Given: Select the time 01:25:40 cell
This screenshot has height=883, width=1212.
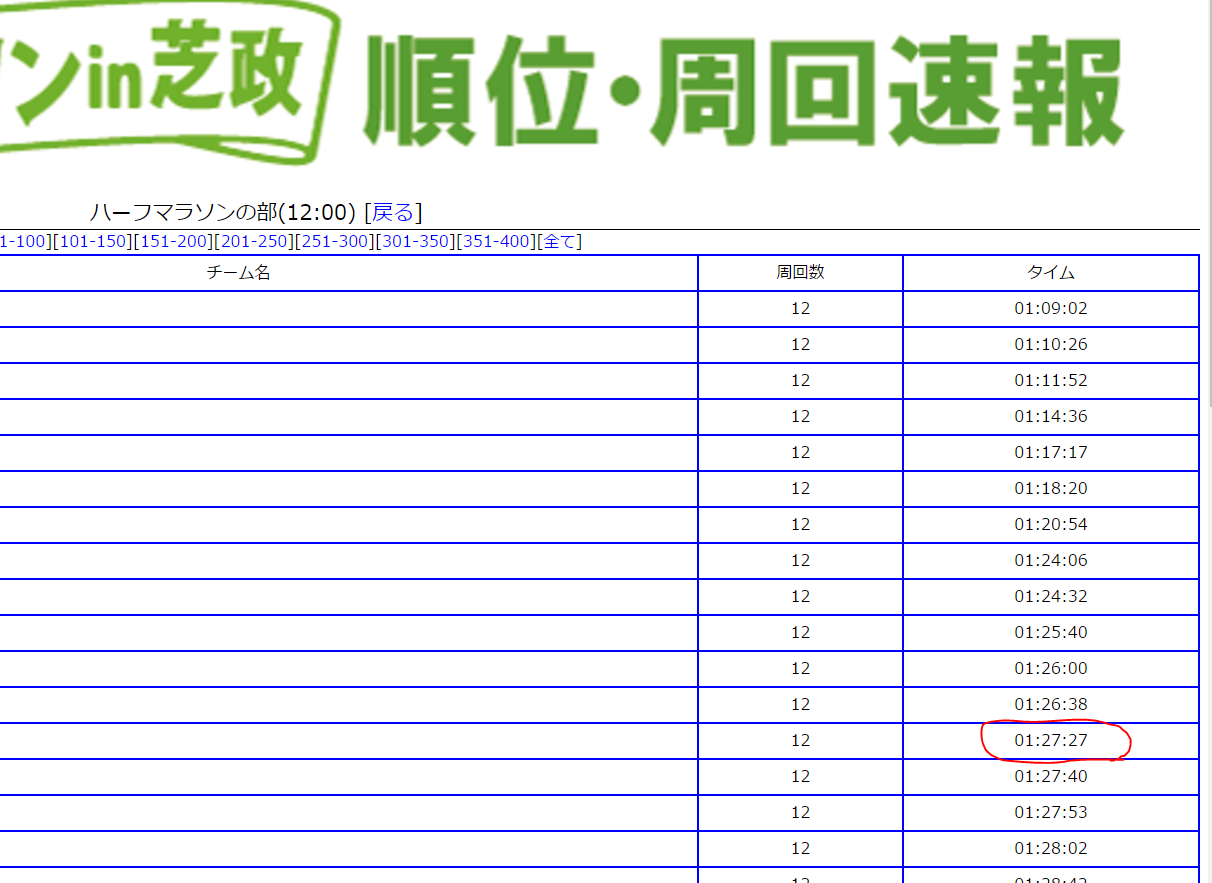Looking at the screenshot, I should [1051, 633].
